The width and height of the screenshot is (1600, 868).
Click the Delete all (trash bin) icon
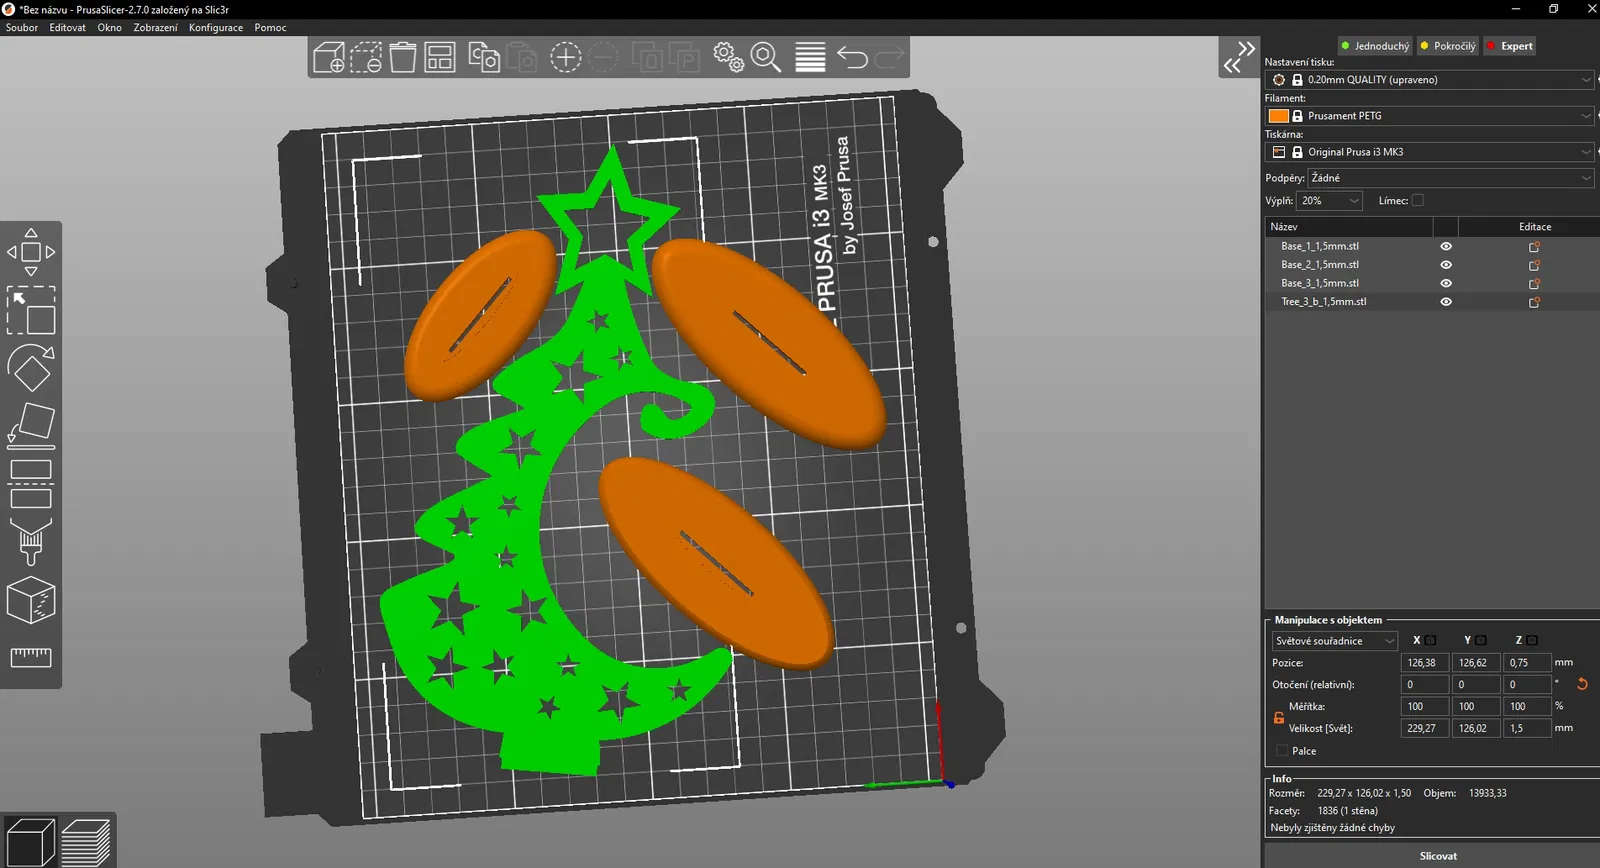[403, 57]
